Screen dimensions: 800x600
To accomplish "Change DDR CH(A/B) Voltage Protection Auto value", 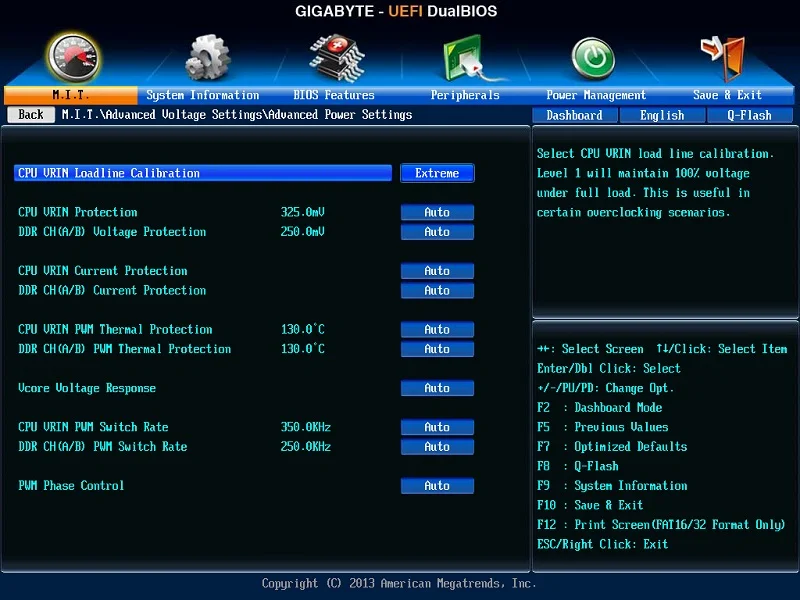I will [437, 232].
